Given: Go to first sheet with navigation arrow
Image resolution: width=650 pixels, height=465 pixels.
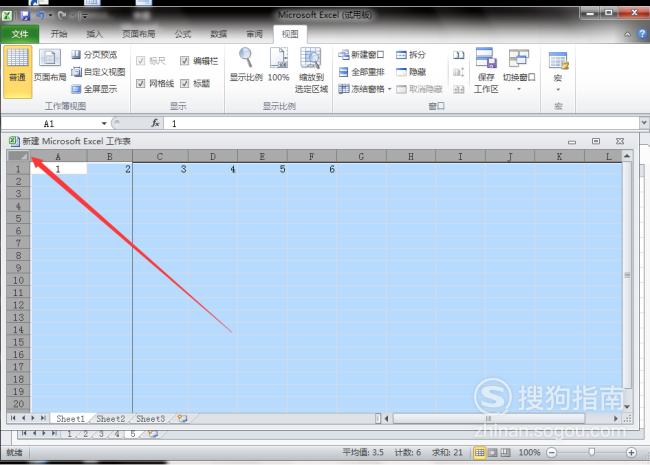Looking at the screenshot, I should tap(13, 418).
